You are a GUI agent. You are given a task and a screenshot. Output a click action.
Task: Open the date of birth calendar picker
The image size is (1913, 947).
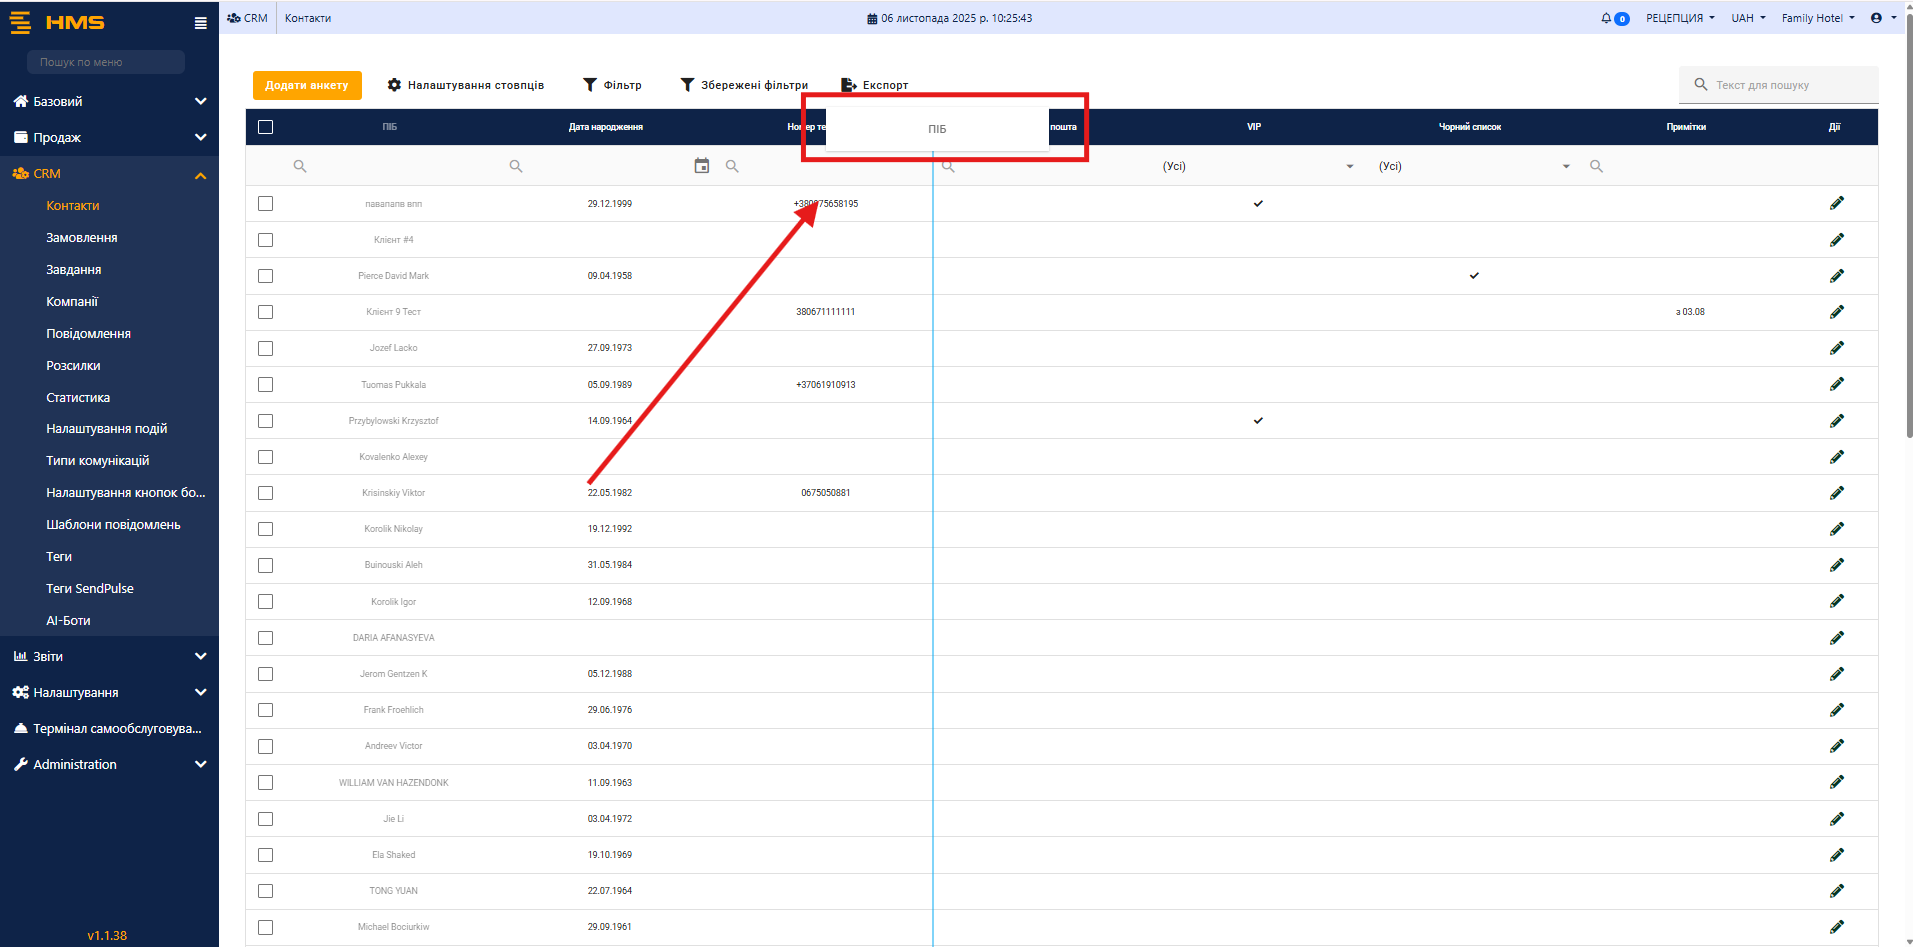click(702, 166)
